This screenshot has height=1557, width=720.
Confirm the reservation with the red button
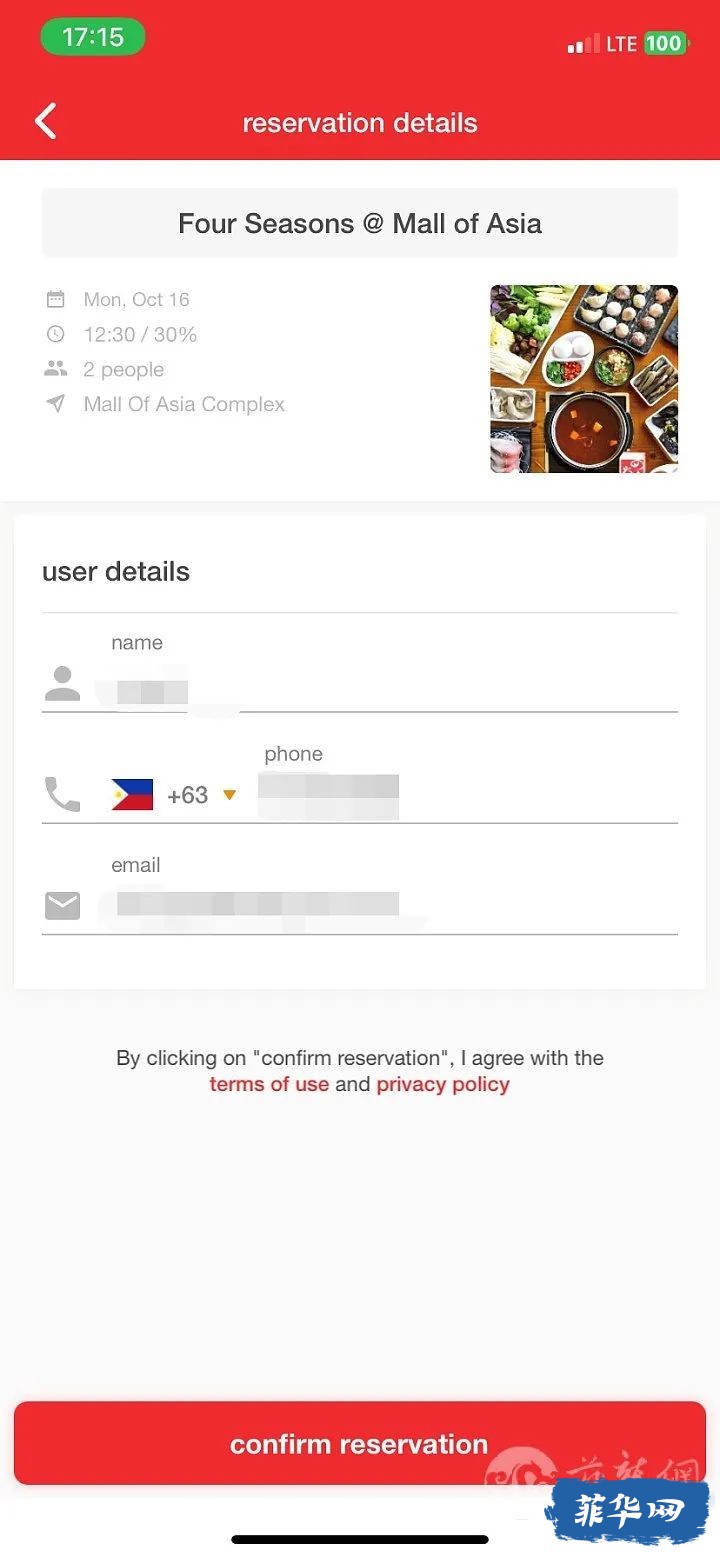pos(360,1443)
